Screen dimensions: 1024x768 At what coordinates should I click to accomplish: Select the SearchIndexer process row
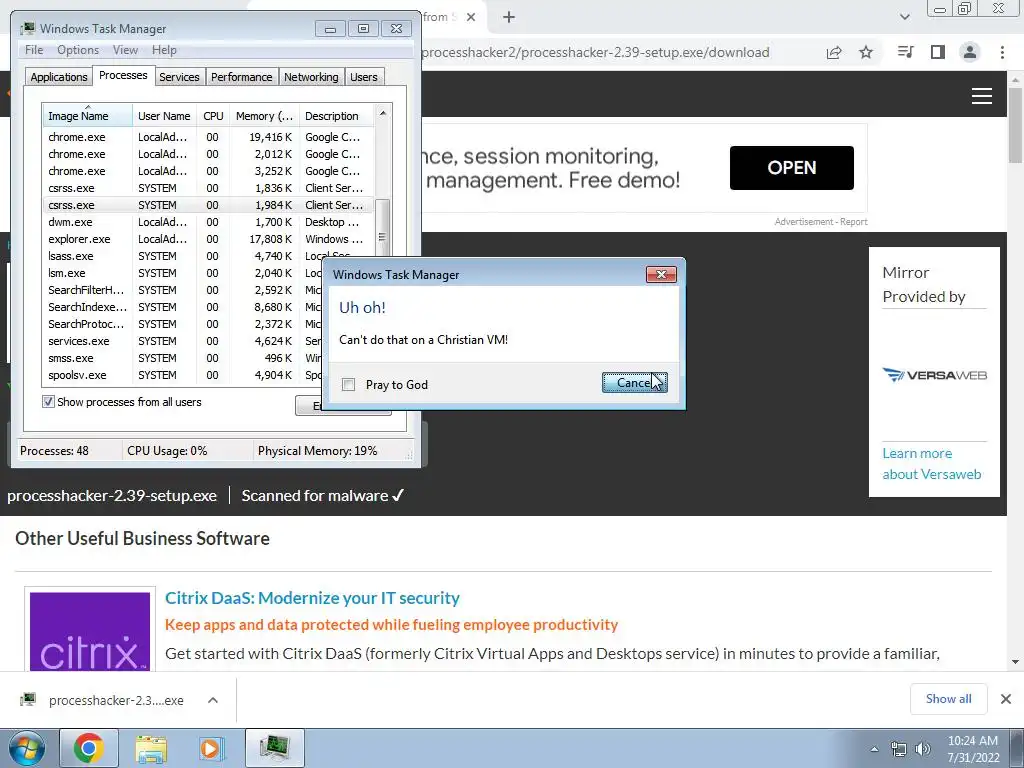(183, 307)
